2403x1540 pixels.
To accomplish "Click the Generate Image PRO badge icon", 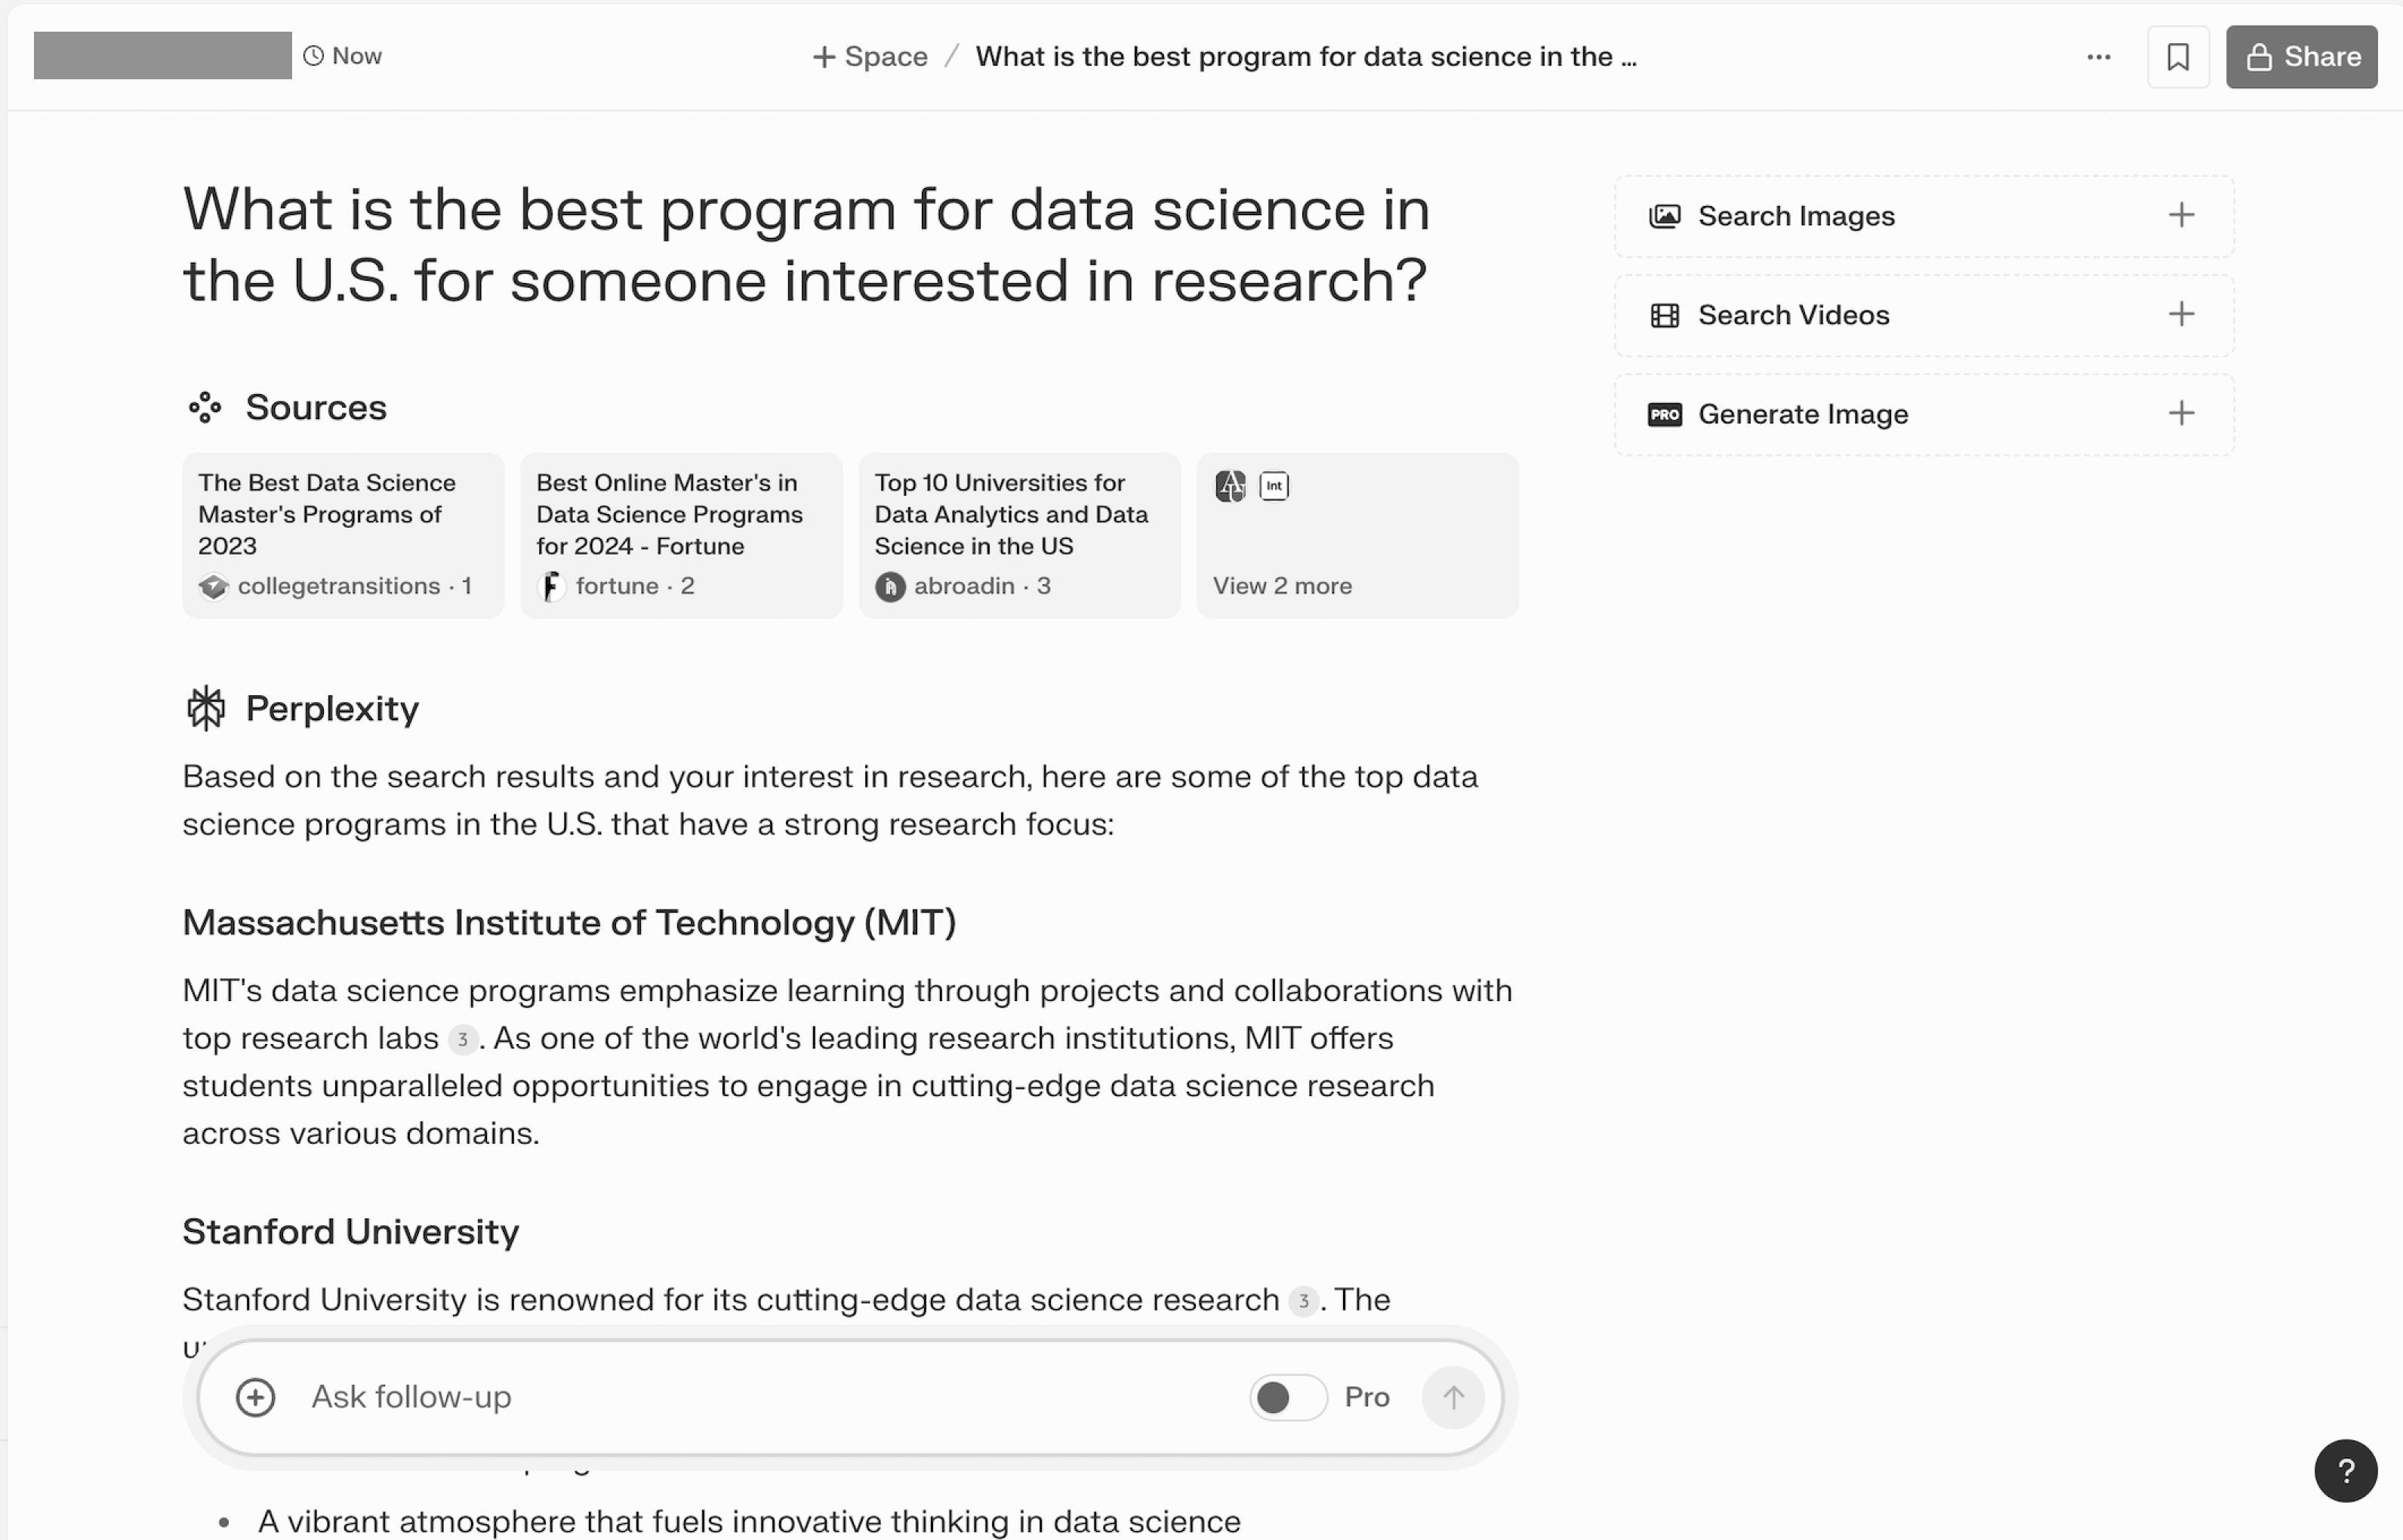I will [x=1664, y=414].
